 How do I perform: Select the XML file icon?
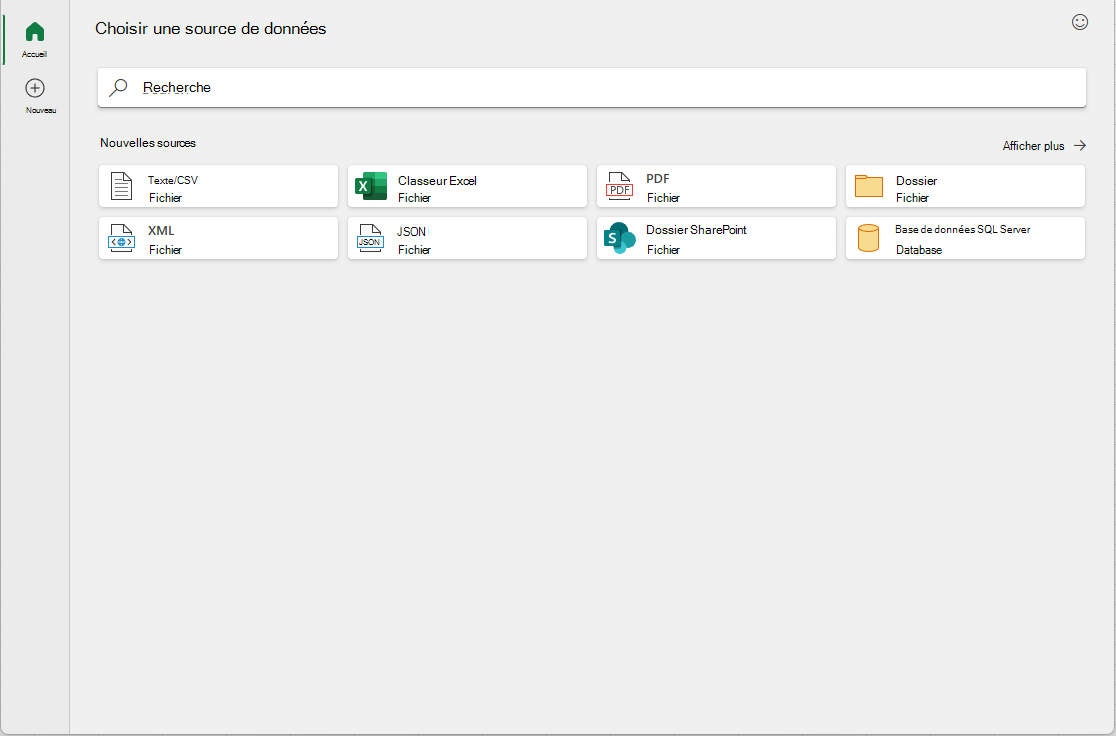(122, 238)
